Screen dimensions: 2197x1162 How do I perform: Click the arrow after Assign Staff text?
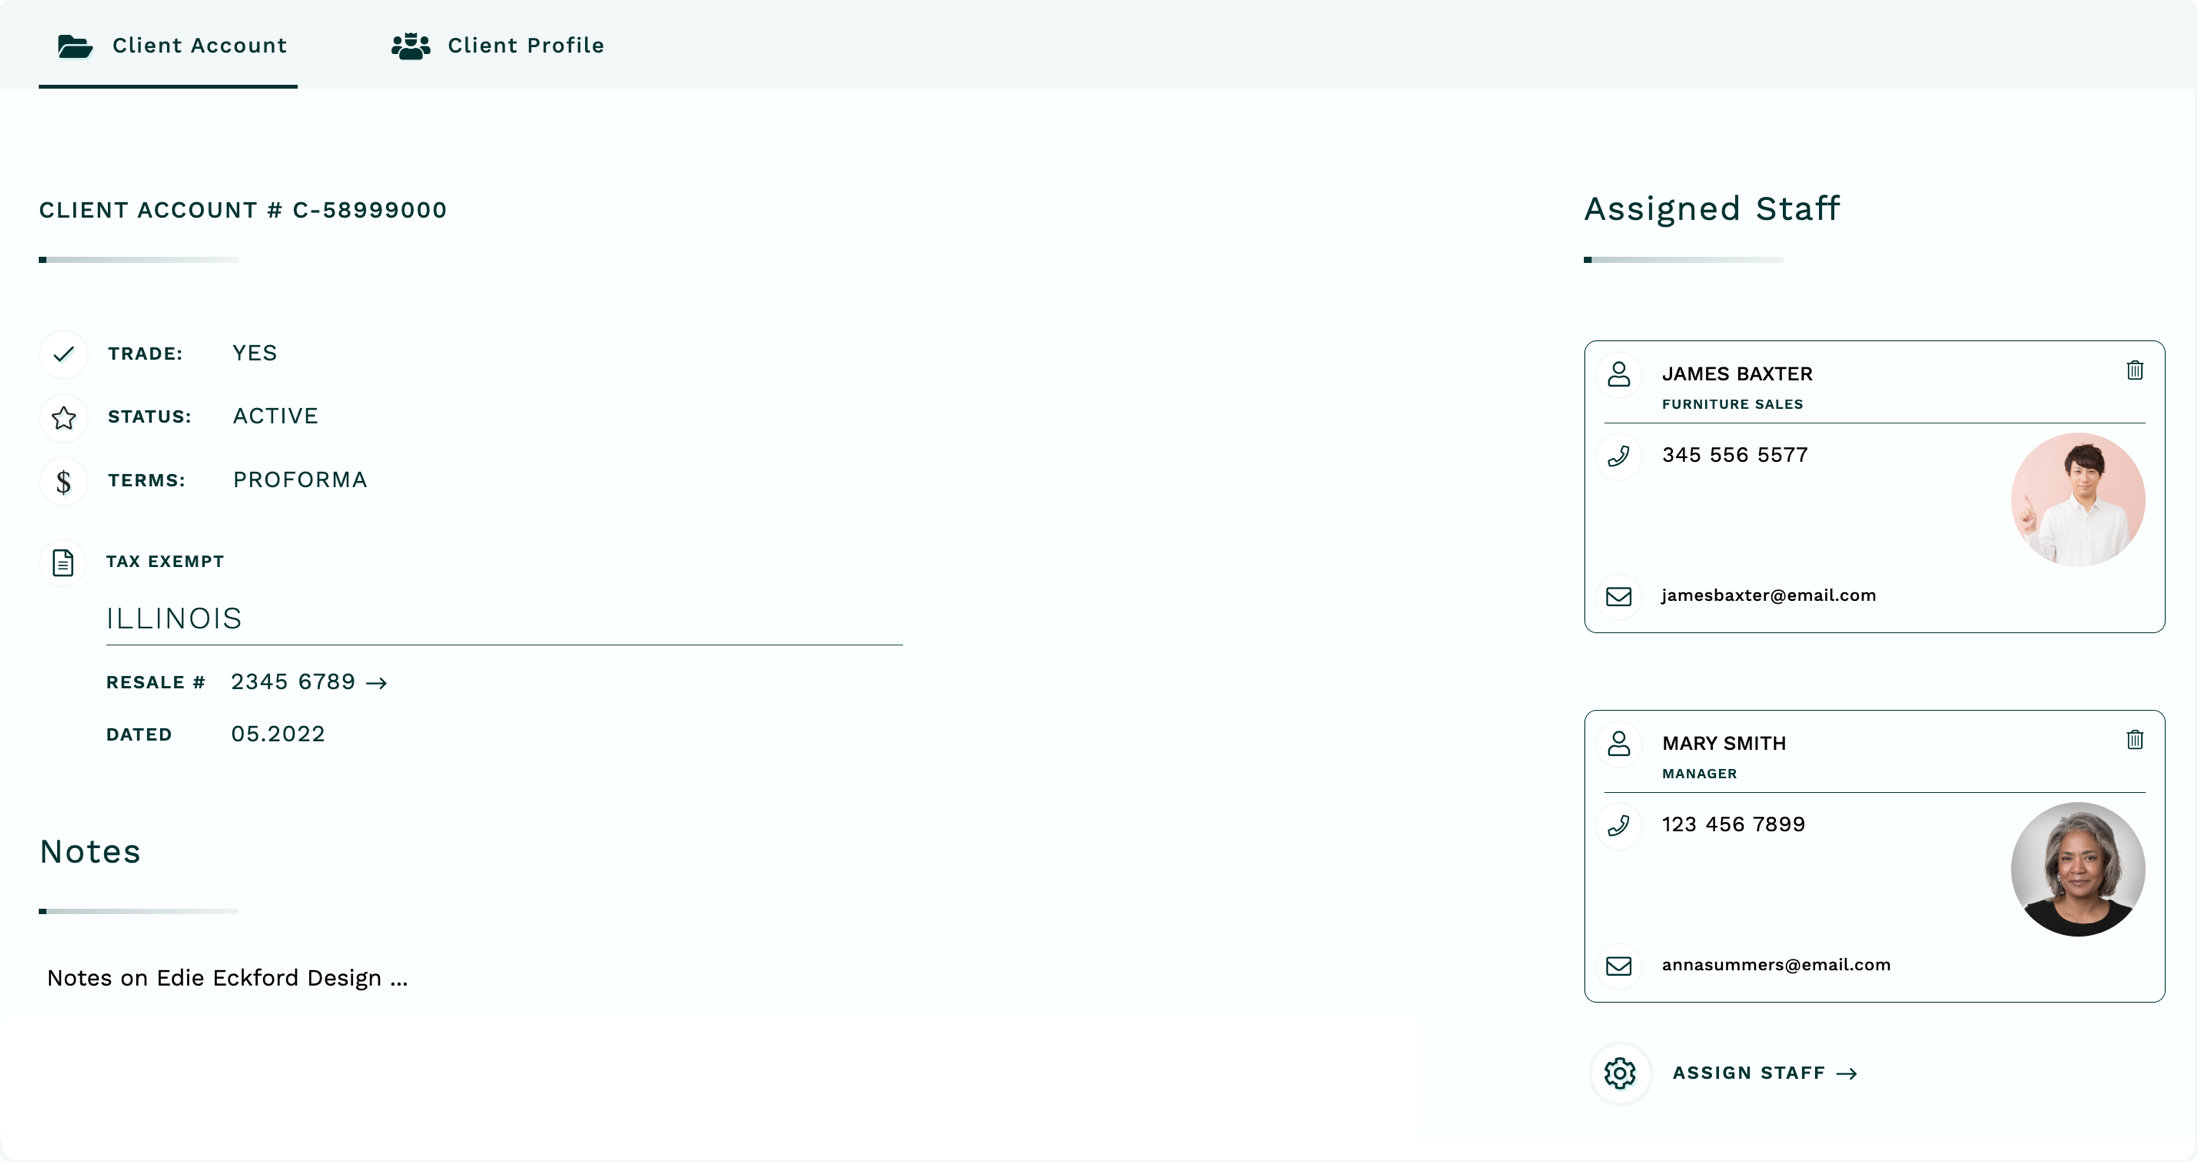point(1847,1072)
